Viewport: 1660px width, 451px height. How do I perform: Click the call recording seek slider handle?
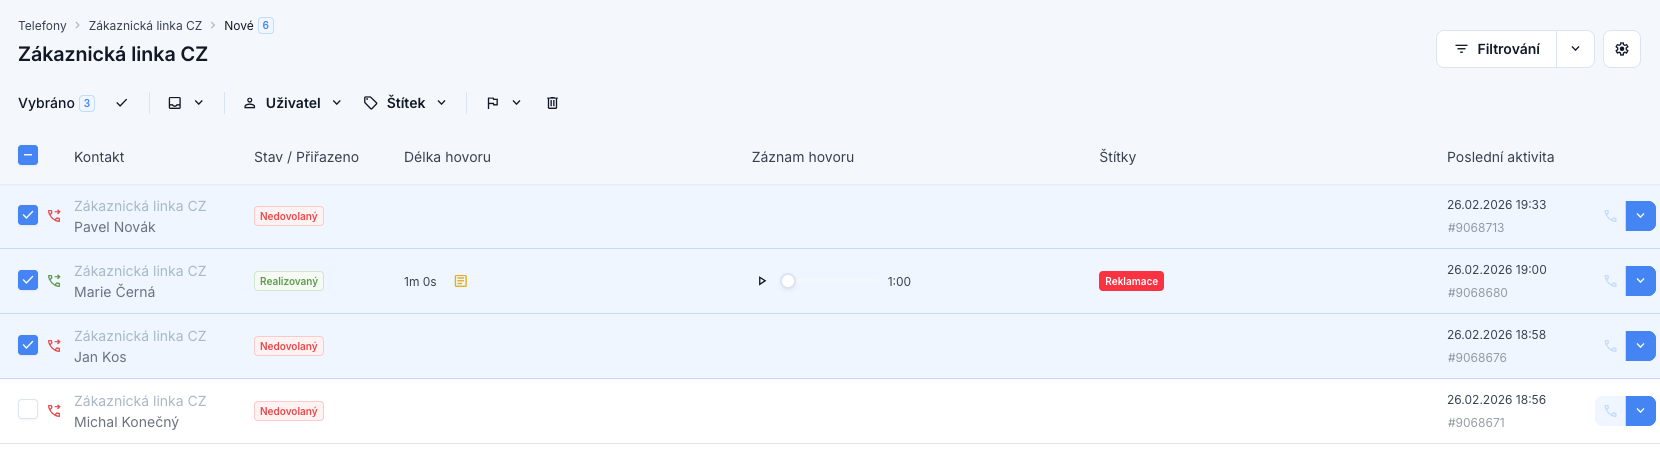(x=788, y=281)
